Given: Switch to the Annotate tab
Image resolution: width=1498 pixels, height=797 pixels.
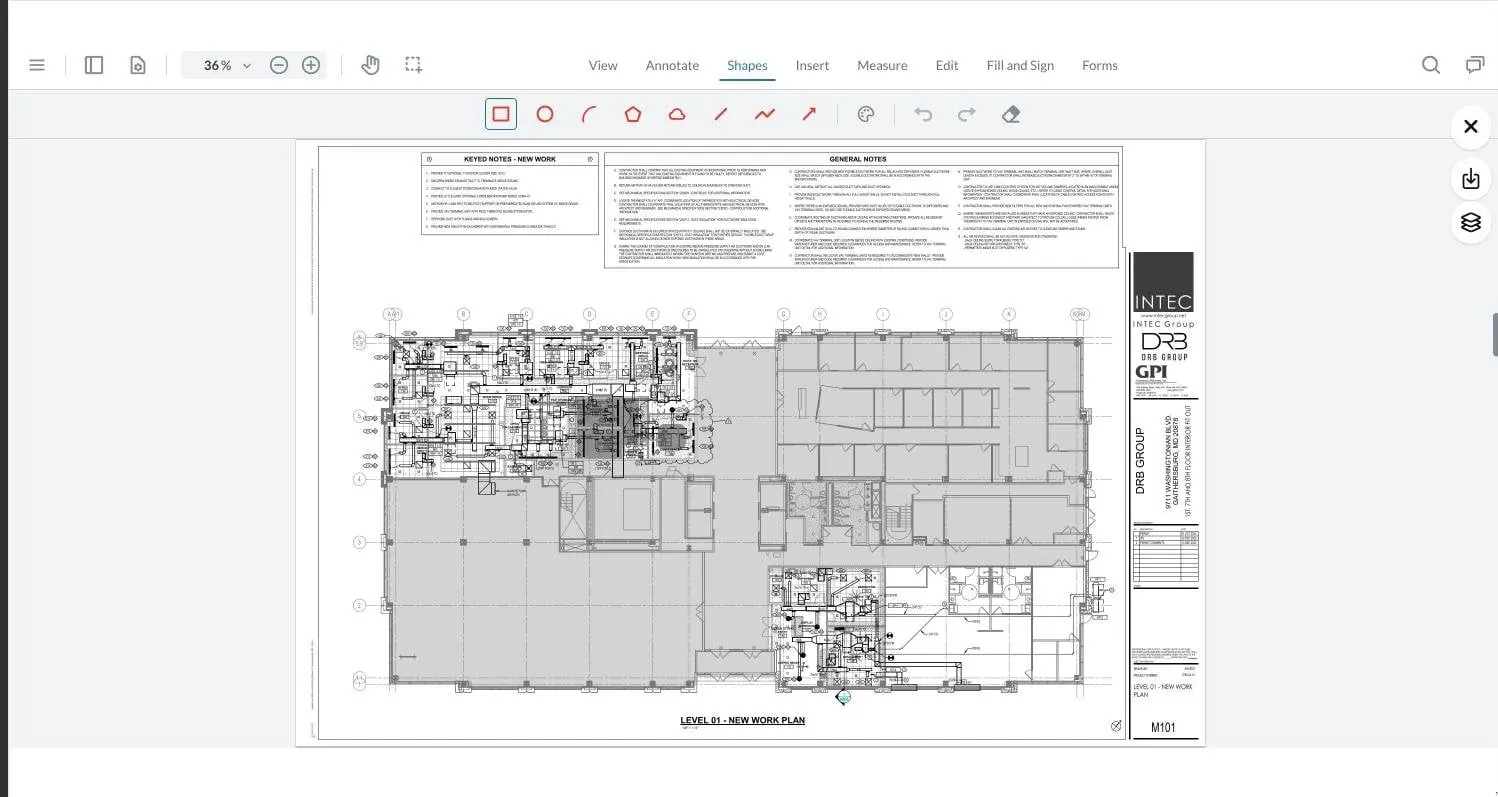Looking at the screenshot, I should tap(672, 65).
